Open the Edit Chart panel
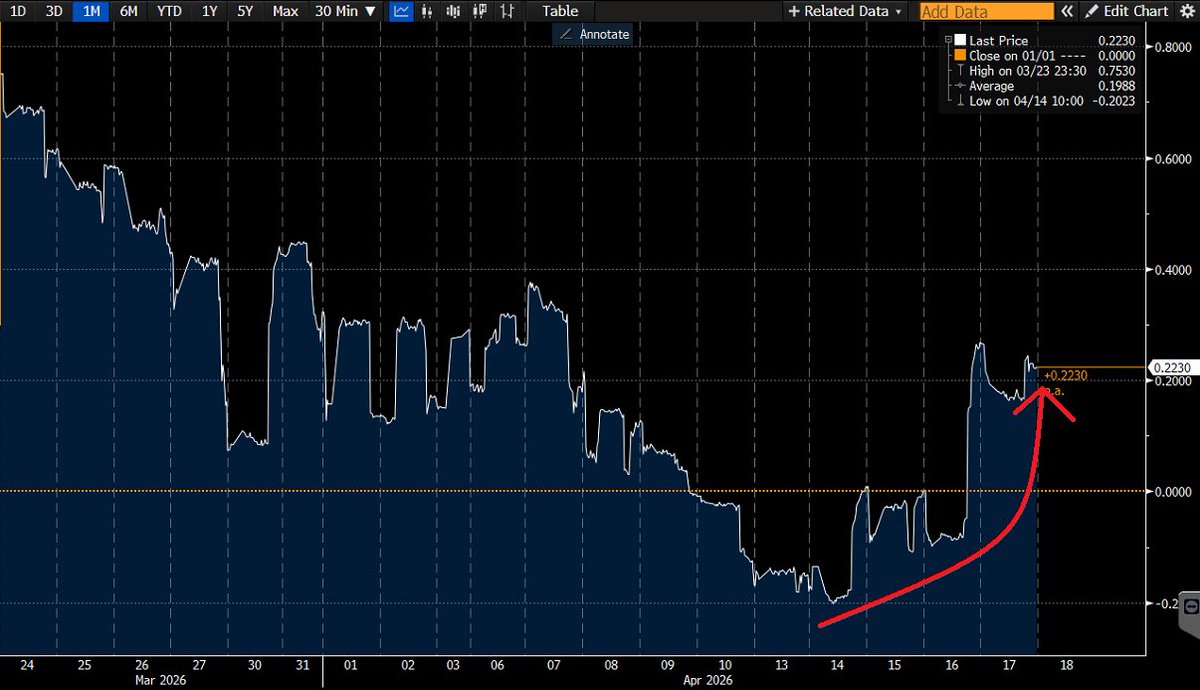Image resolution: width=1200 pixels, height=690 pixels. [x=1125, y=11]
